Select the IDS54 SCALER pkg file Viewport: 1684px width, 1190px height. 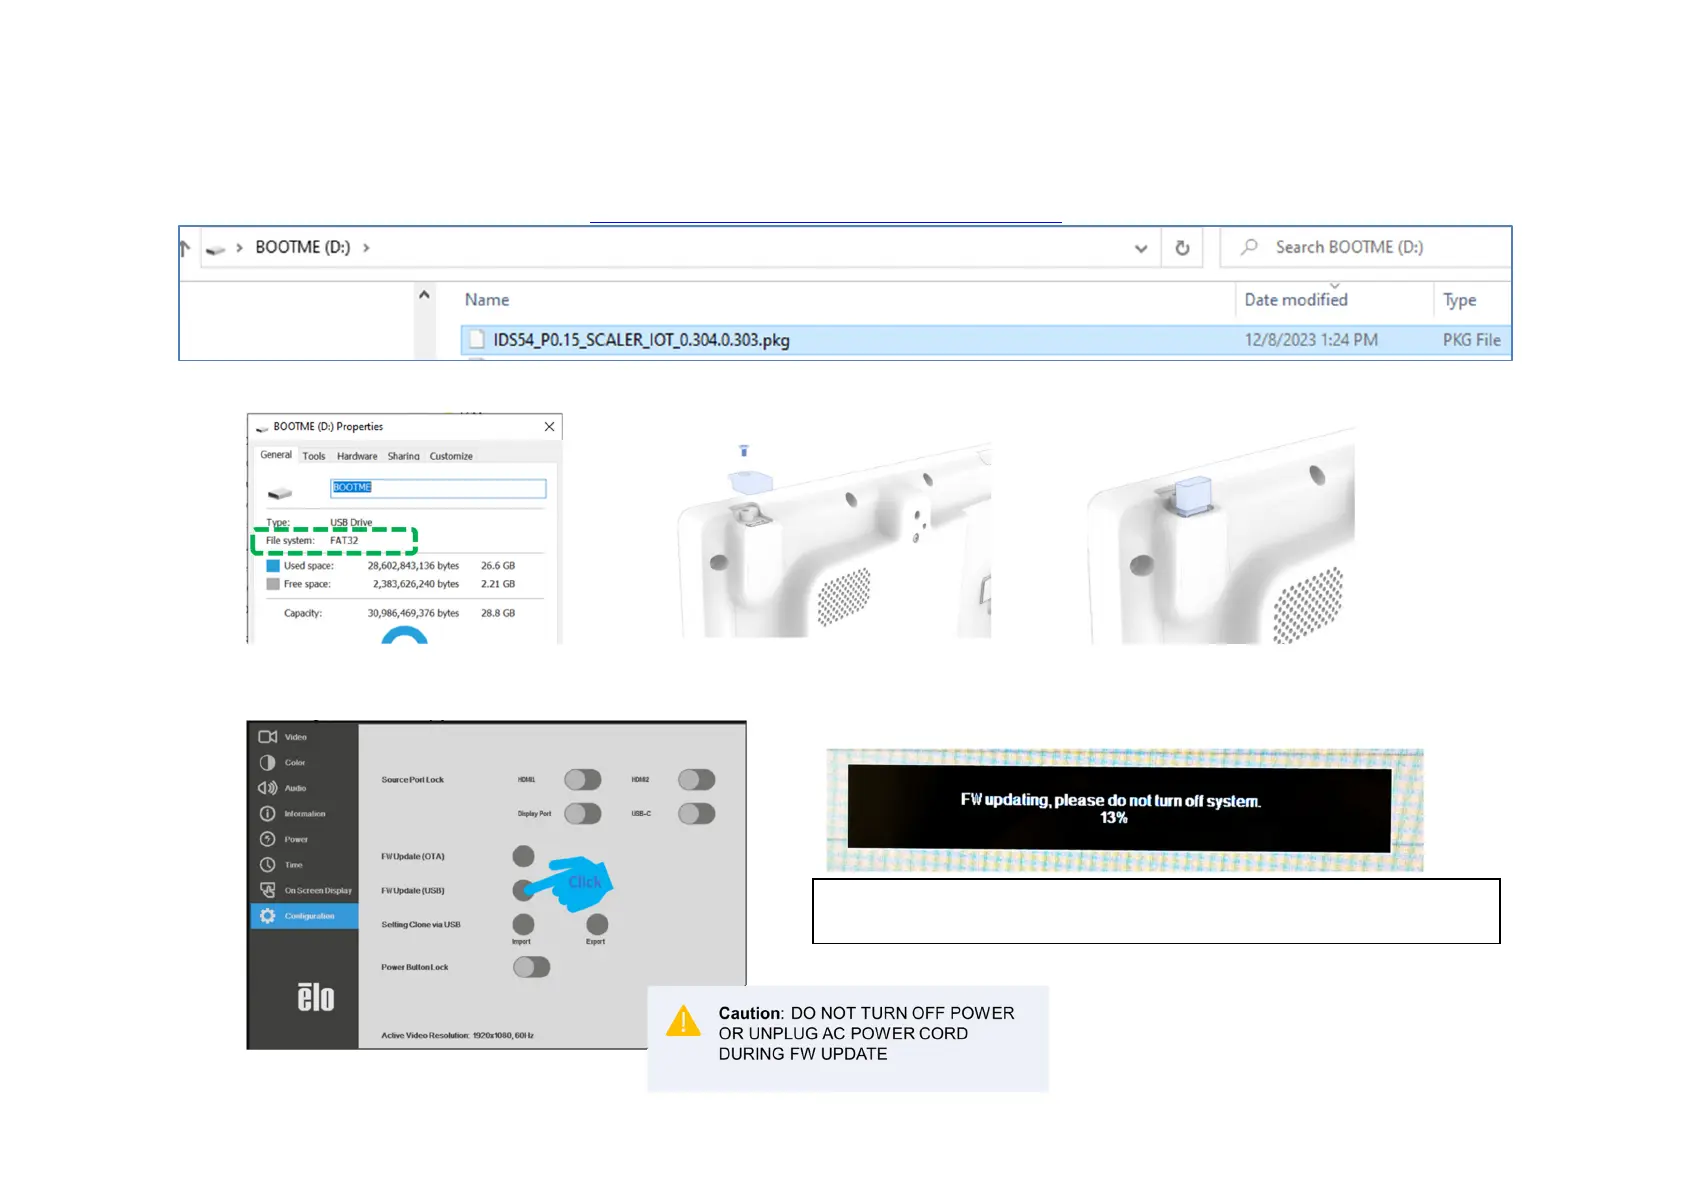pos(641,340)
